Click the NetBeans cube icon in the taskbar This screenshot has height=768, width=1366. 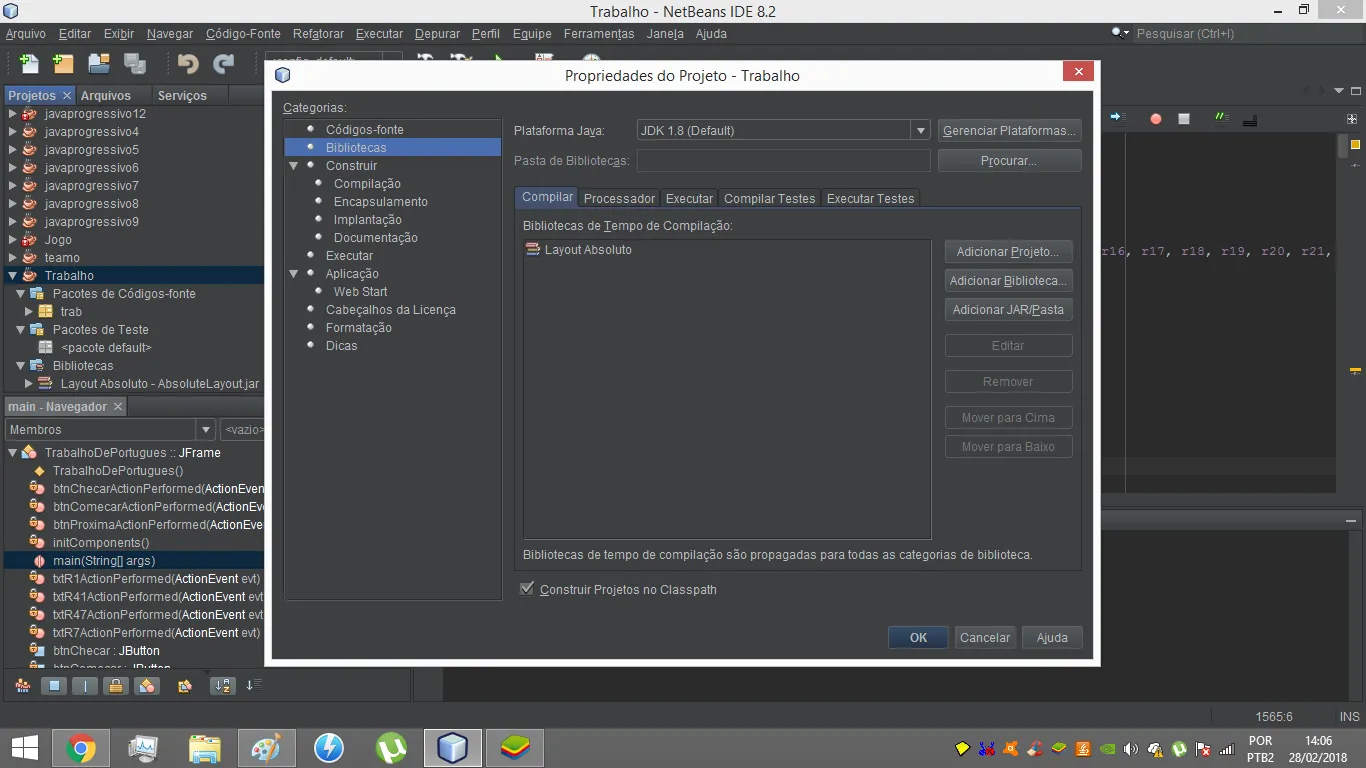pos(453,748)
